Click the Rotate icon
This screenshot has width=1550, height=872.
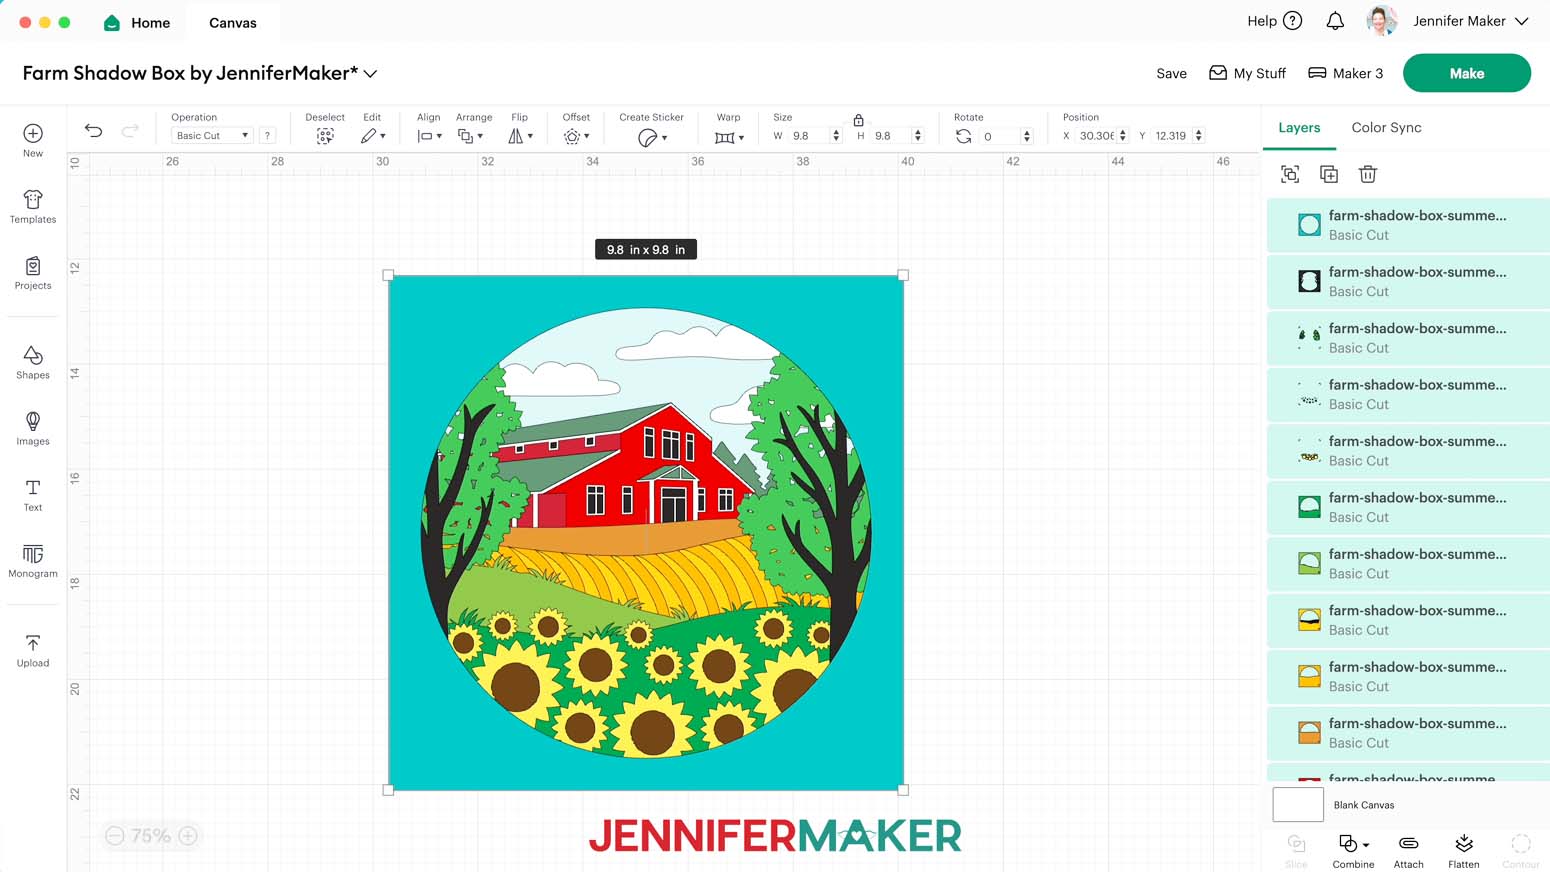(963, 136)
